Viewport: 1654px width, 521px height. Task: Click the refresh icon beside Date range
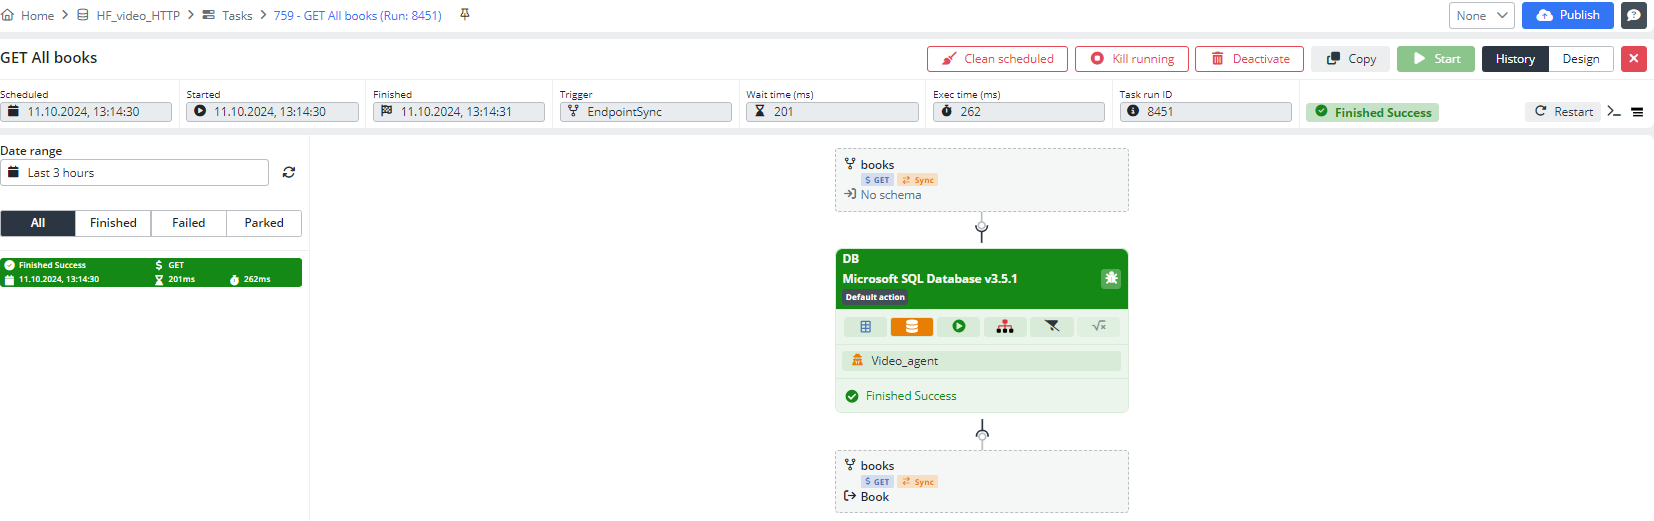point(289,173)
